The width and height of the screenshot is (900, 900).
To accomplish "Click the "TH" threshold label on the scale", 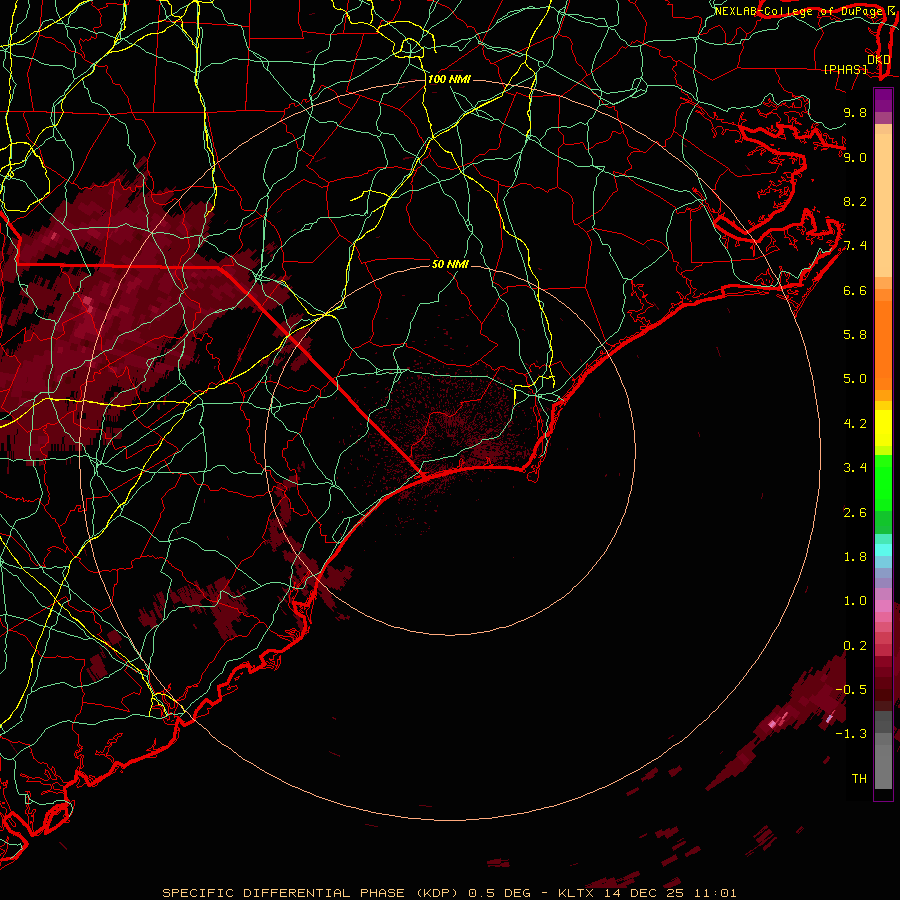I will [859, 779].
